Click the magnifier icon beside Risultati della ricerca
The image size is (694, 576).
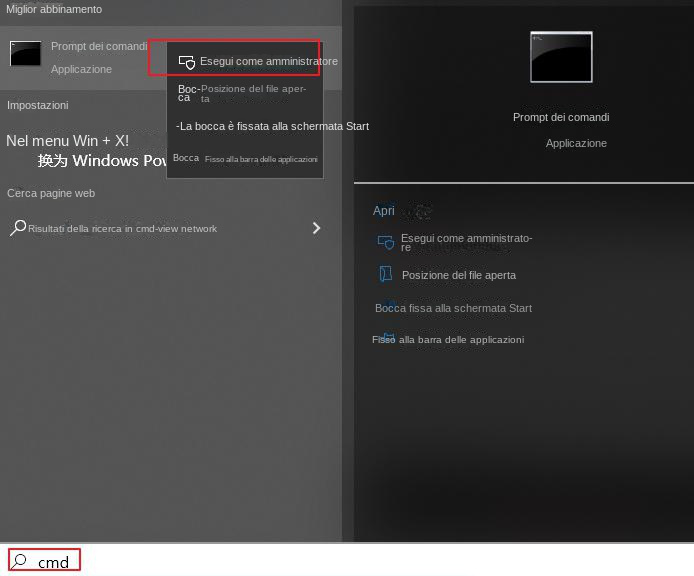click(18, 228)
